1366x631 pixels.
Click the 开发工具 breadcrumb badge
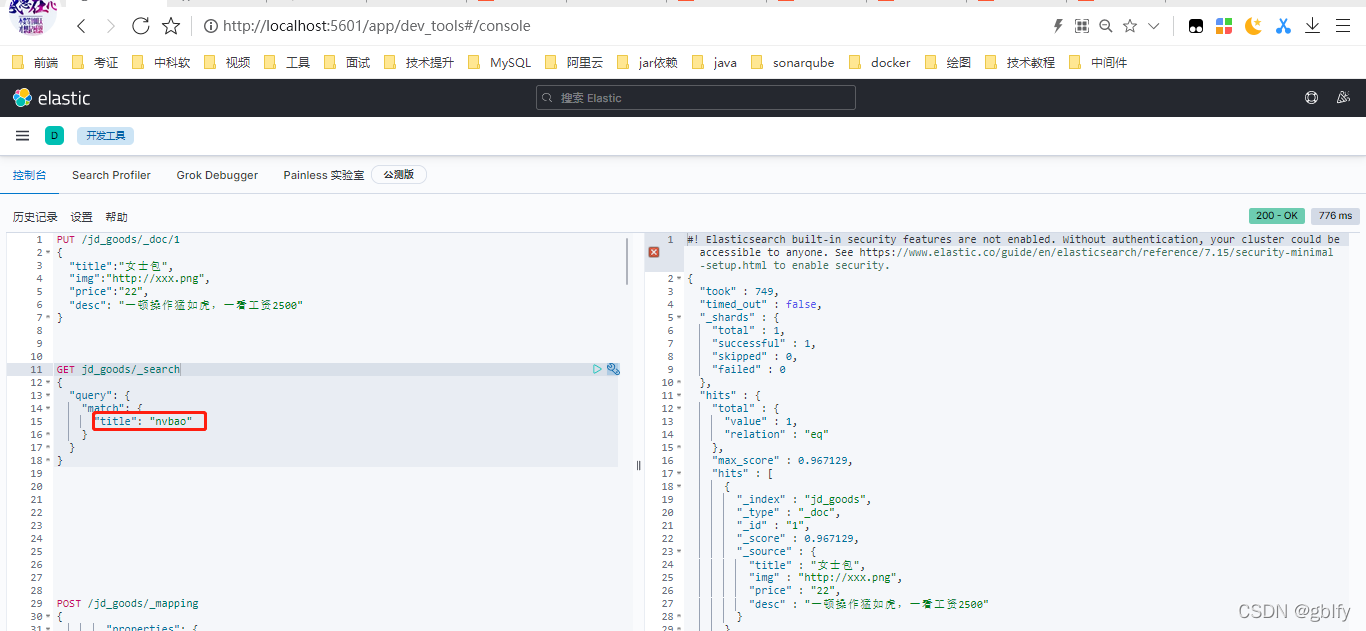coord(106,136)
